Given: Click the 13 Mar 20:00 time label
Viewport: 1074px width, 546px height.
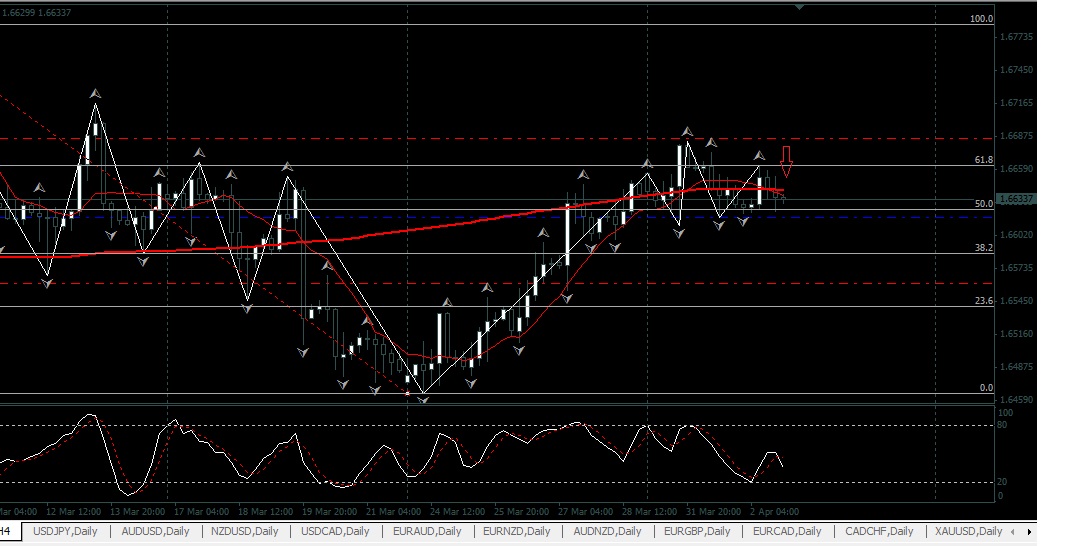Looking at the screenshot, I should [137, 512].
